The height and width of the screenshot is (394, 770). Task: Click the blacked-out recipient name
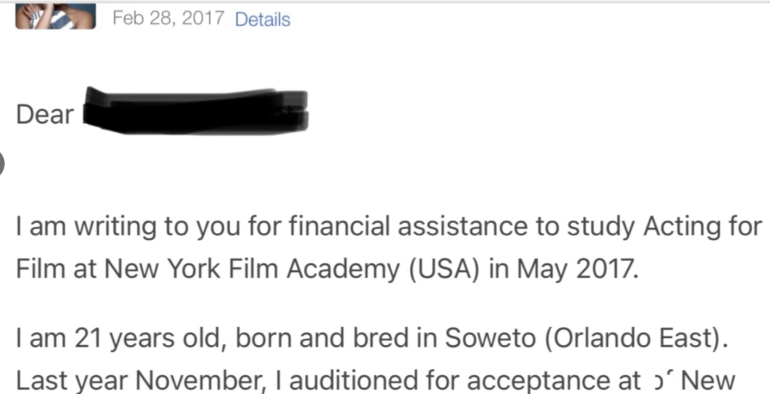point(195,110)
